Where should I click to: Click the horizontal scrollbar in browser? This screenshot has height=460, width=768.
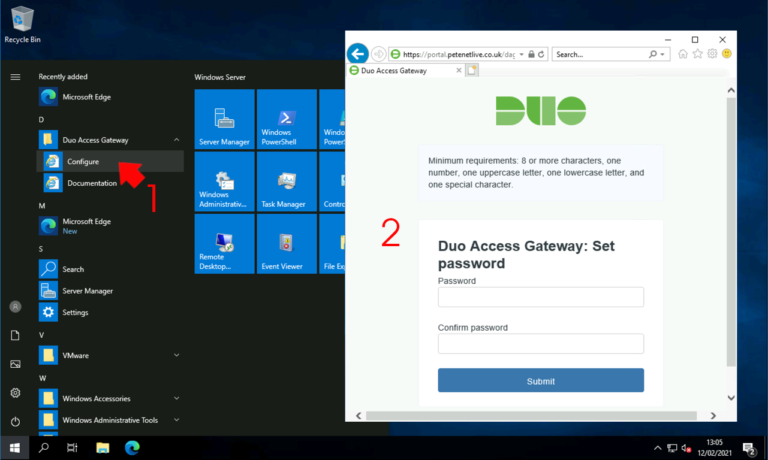(531, 415)
